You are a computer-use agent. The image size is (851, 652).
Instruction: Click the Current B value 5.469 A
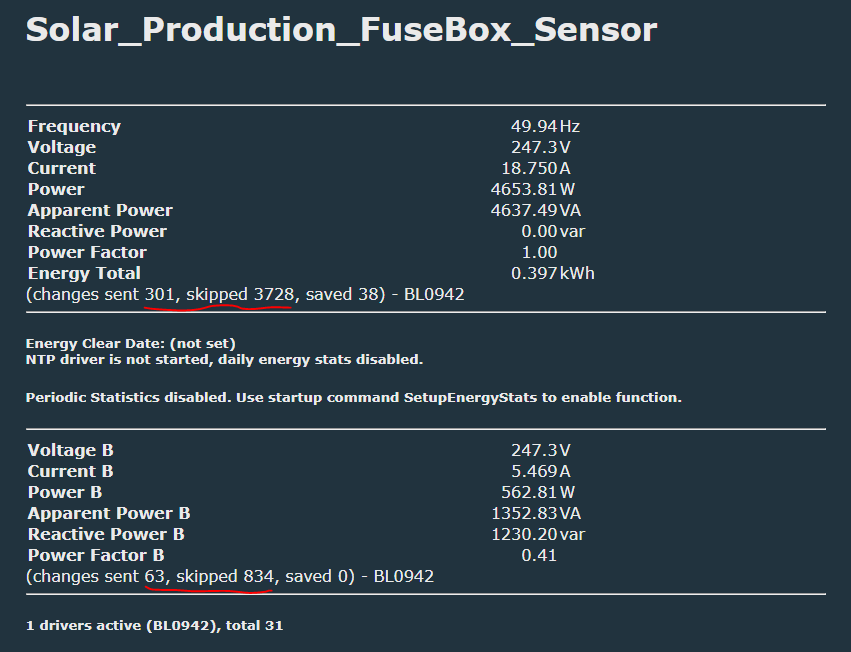(541, 471)
